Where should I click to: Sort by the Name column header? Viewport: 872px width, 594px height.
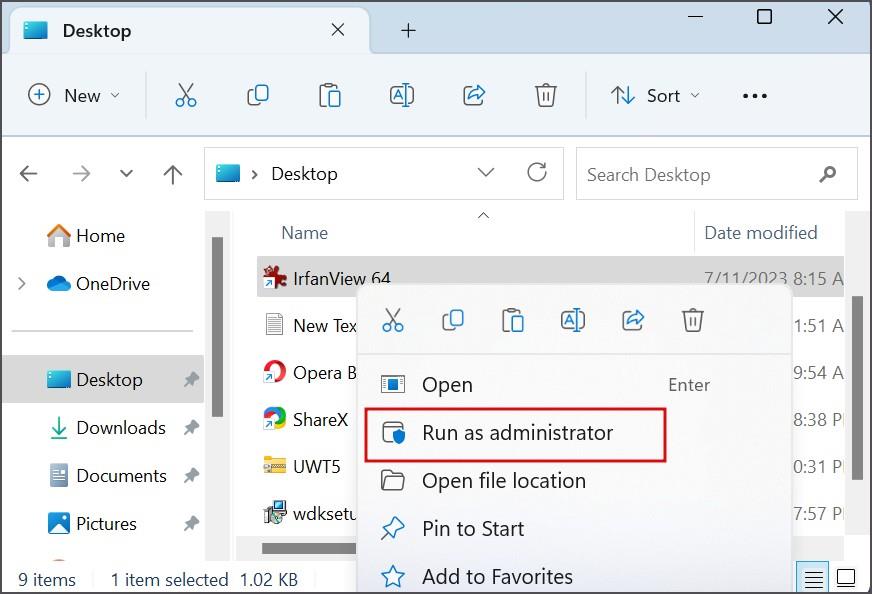click(305, 232)
